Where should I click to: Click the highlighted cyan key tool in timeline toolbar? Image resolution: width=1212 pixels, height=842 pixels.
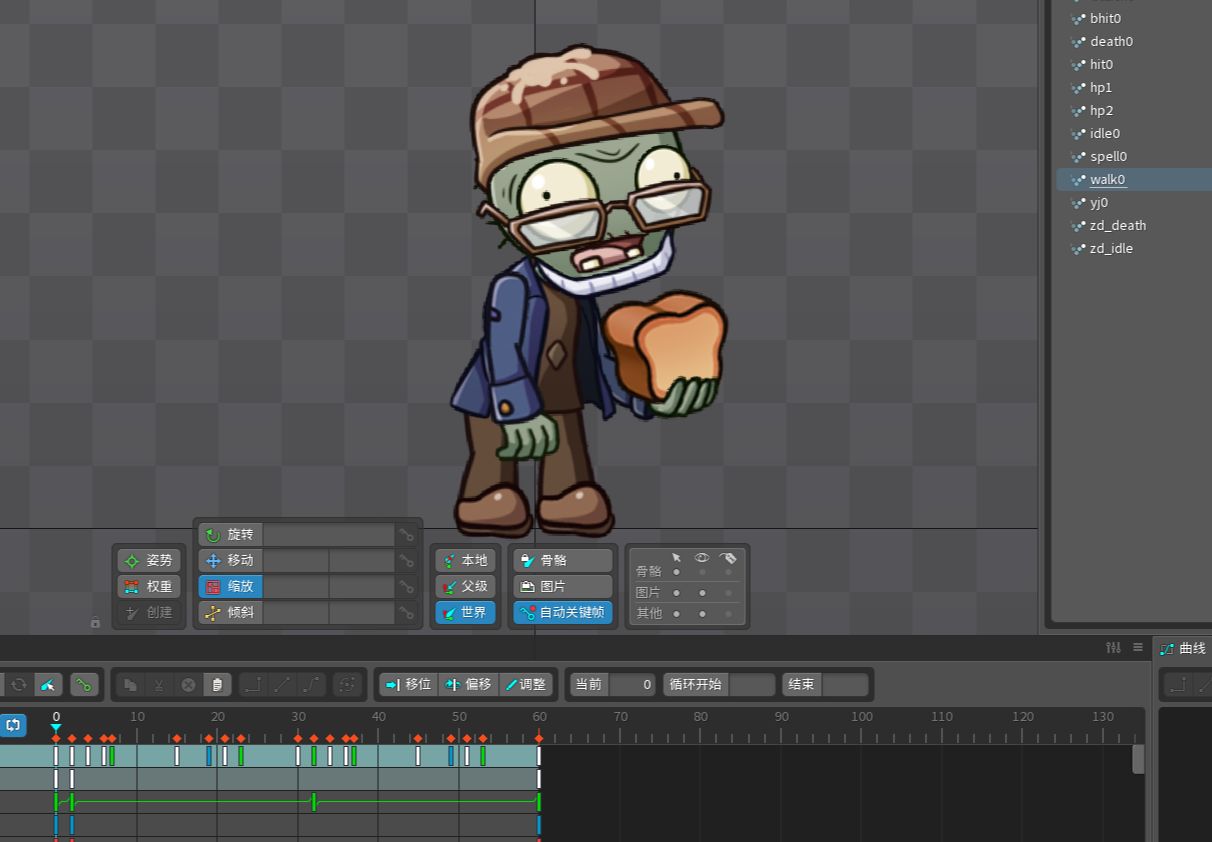[x=48, y=685]
